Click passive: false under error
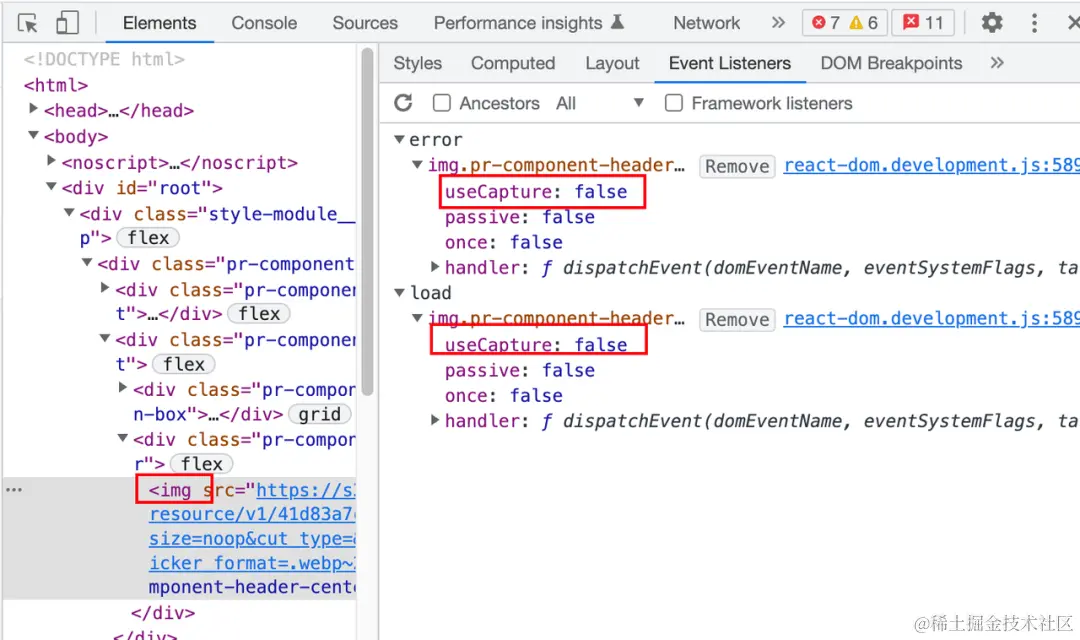The image size is (1080, 640). 519,217
